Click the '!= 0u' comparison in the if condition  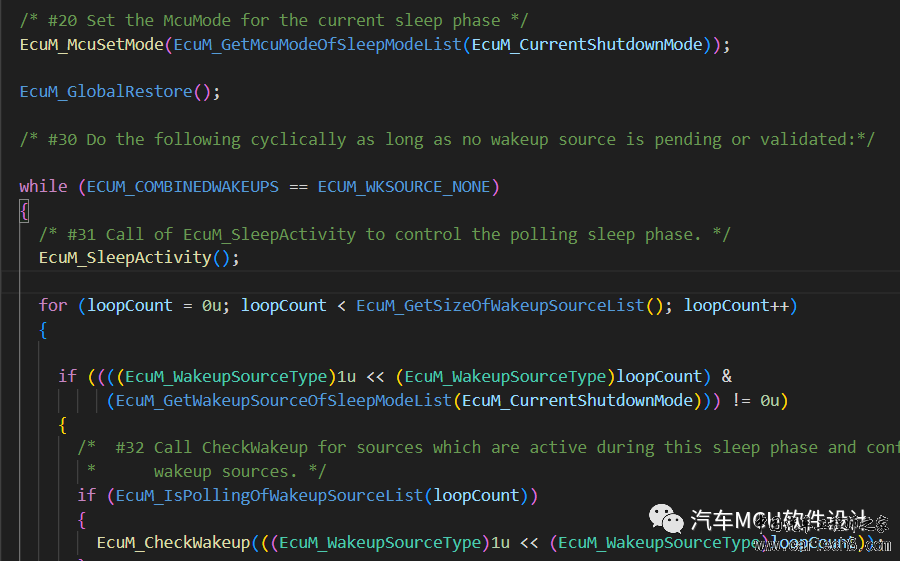click(x=755, y=401)
